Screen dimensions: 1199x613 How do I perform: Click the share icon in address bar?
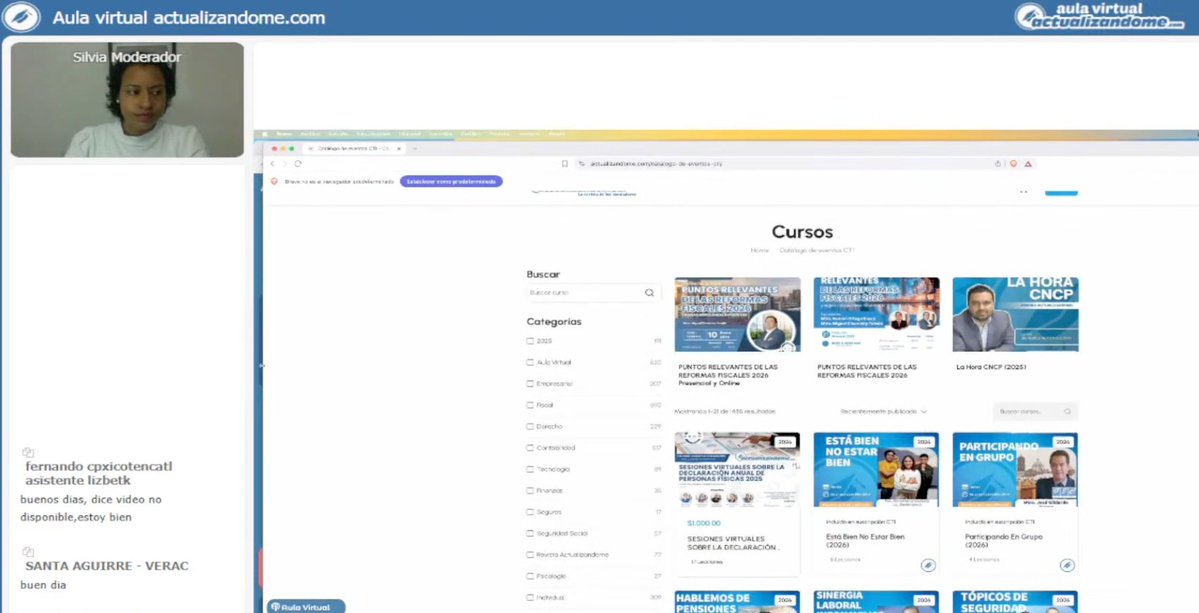coord(998,164)
